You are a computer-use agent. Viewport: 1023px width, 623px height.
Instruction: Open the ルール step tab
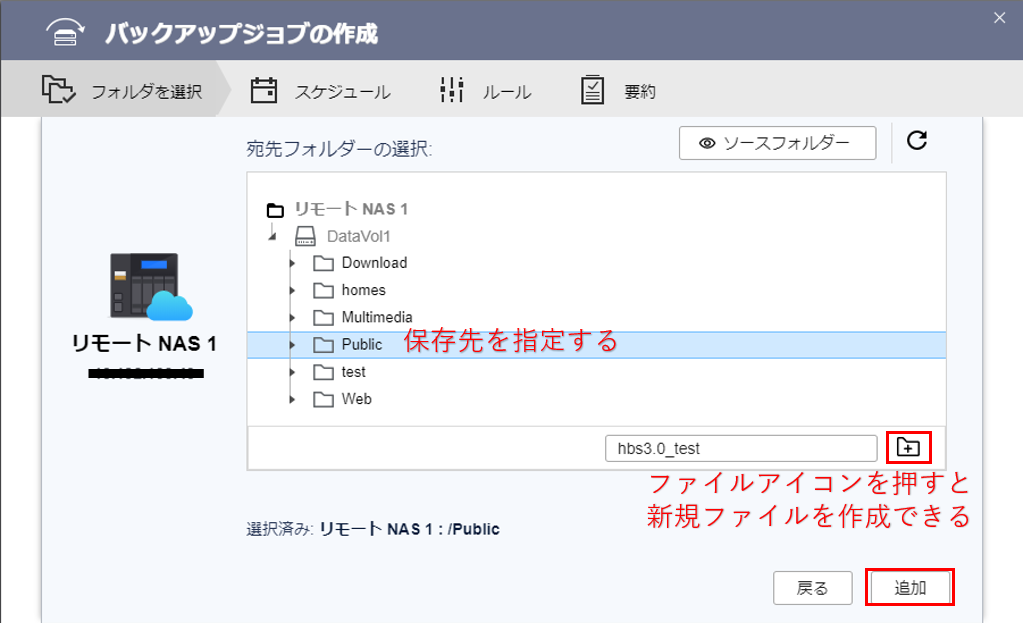[x=486, y=92]
